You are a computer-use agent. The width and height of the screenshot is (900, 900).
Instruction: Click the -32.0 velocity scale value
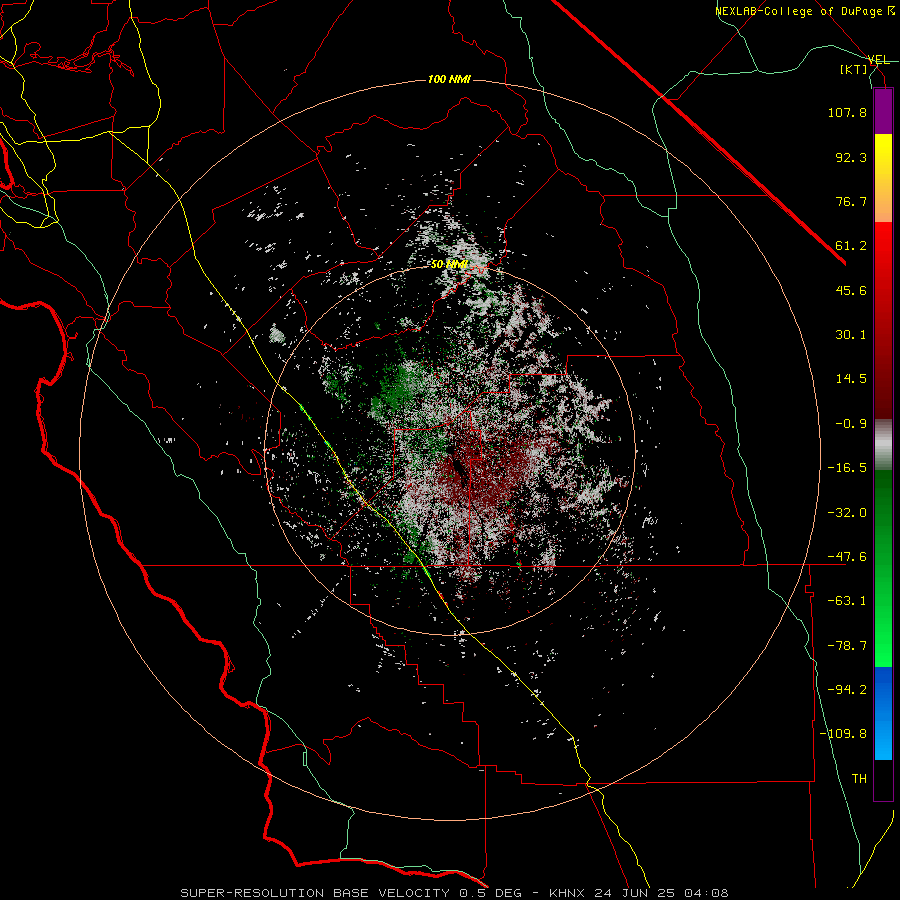tap(847, 513)
